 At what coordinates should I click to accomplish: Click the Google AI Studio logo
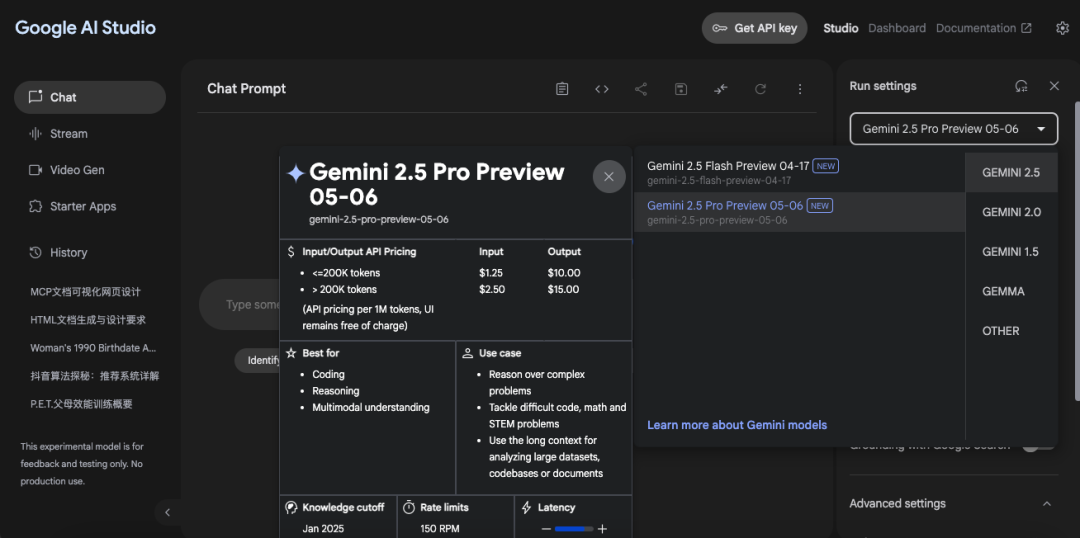(x=85, y=28)
